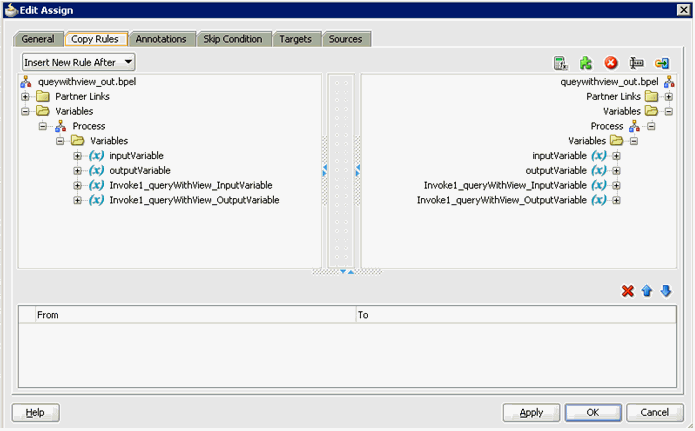Click right outputVariable (x) icon
The image size is (695, 431).
click(x=599, y=170)
